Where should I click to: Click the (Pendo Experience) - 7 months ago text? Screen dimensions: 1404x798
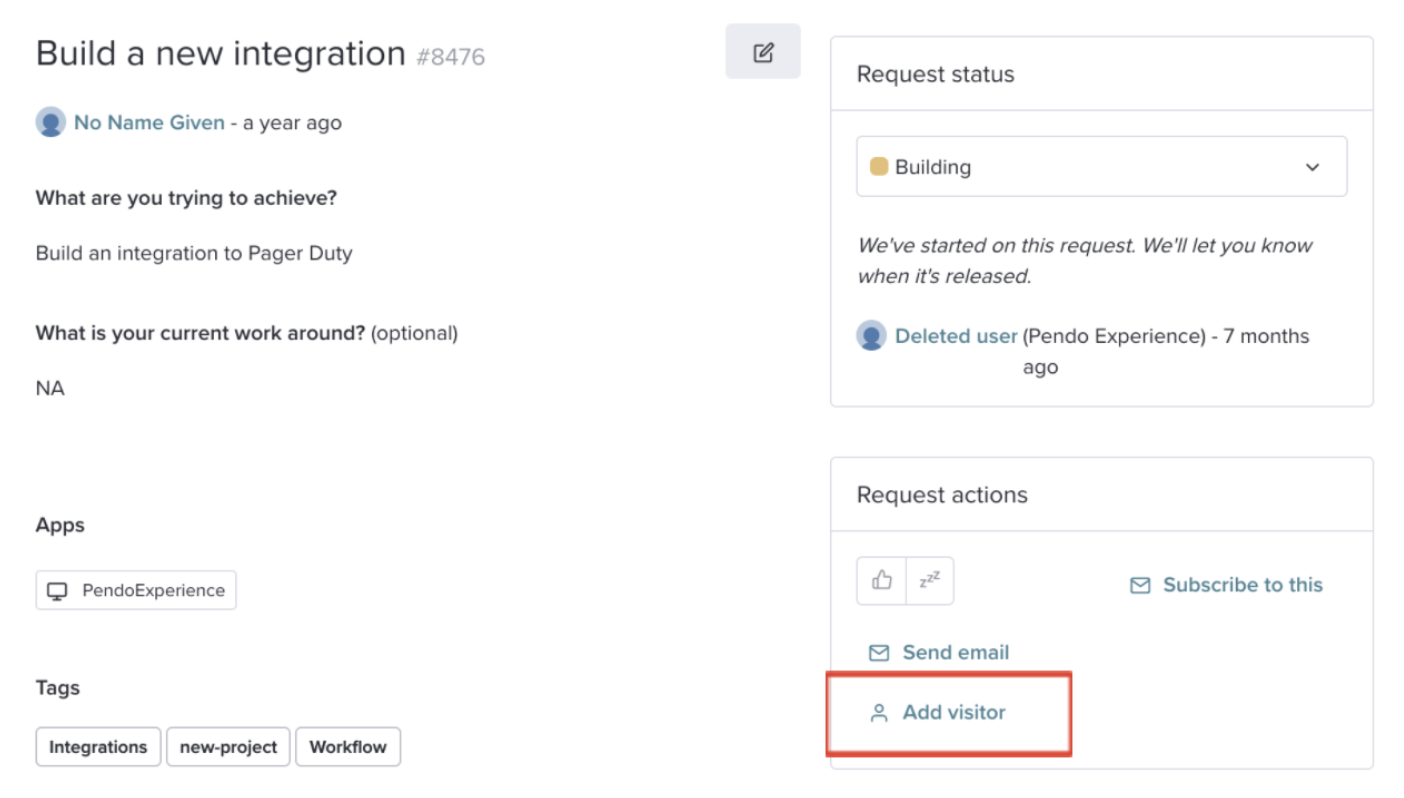point(1166,351)
